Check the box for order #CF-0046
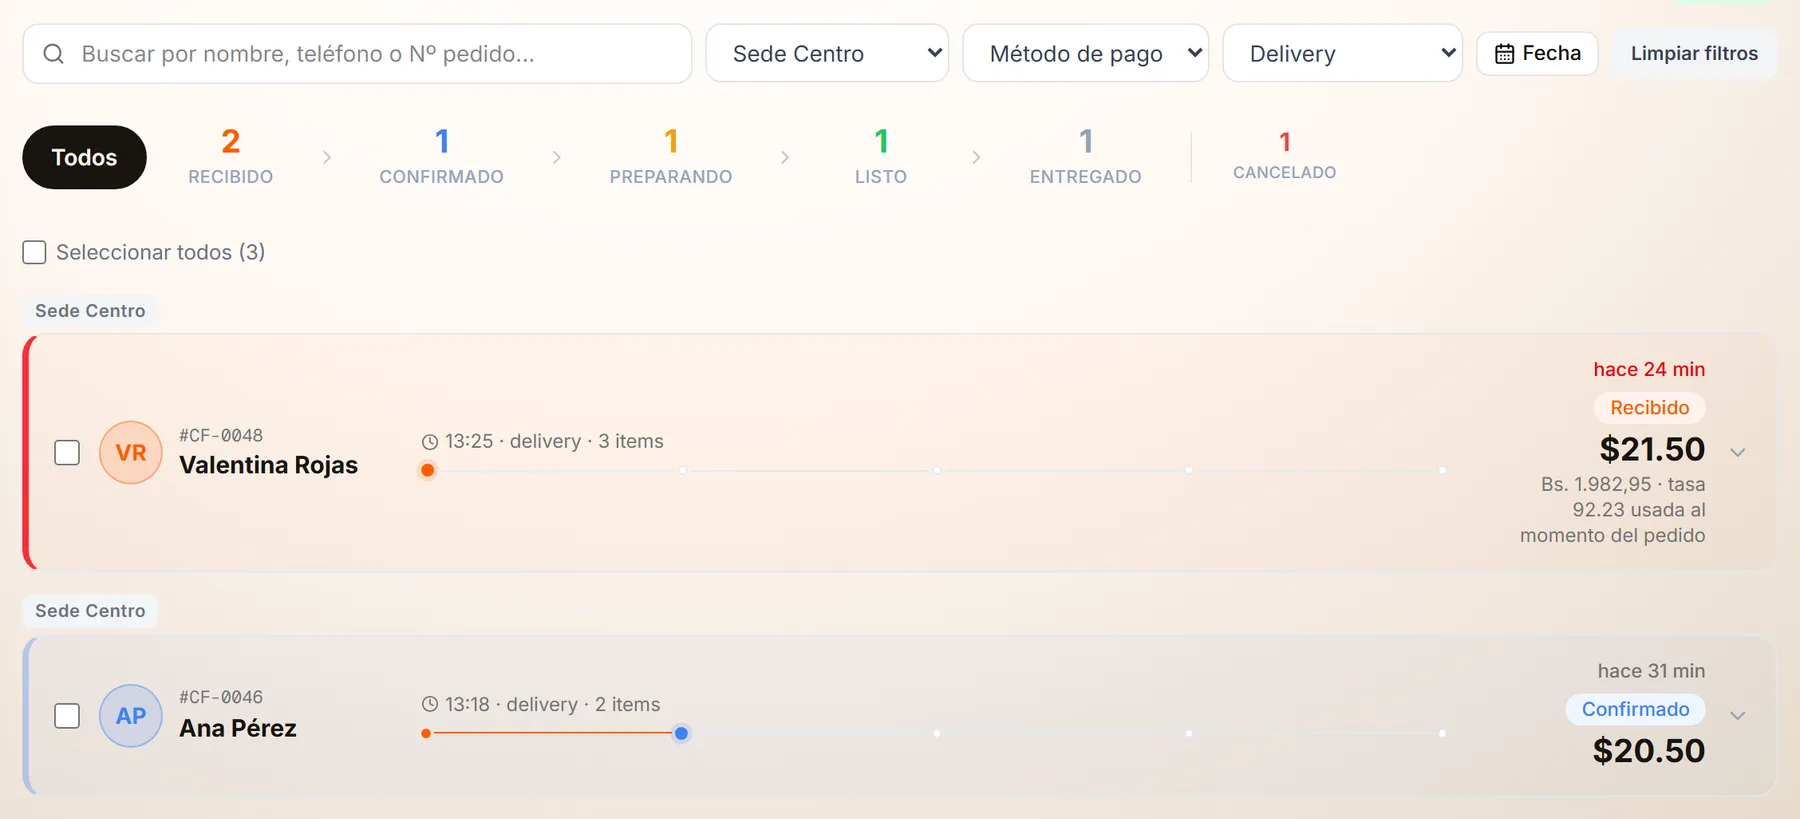 (67, 716)
